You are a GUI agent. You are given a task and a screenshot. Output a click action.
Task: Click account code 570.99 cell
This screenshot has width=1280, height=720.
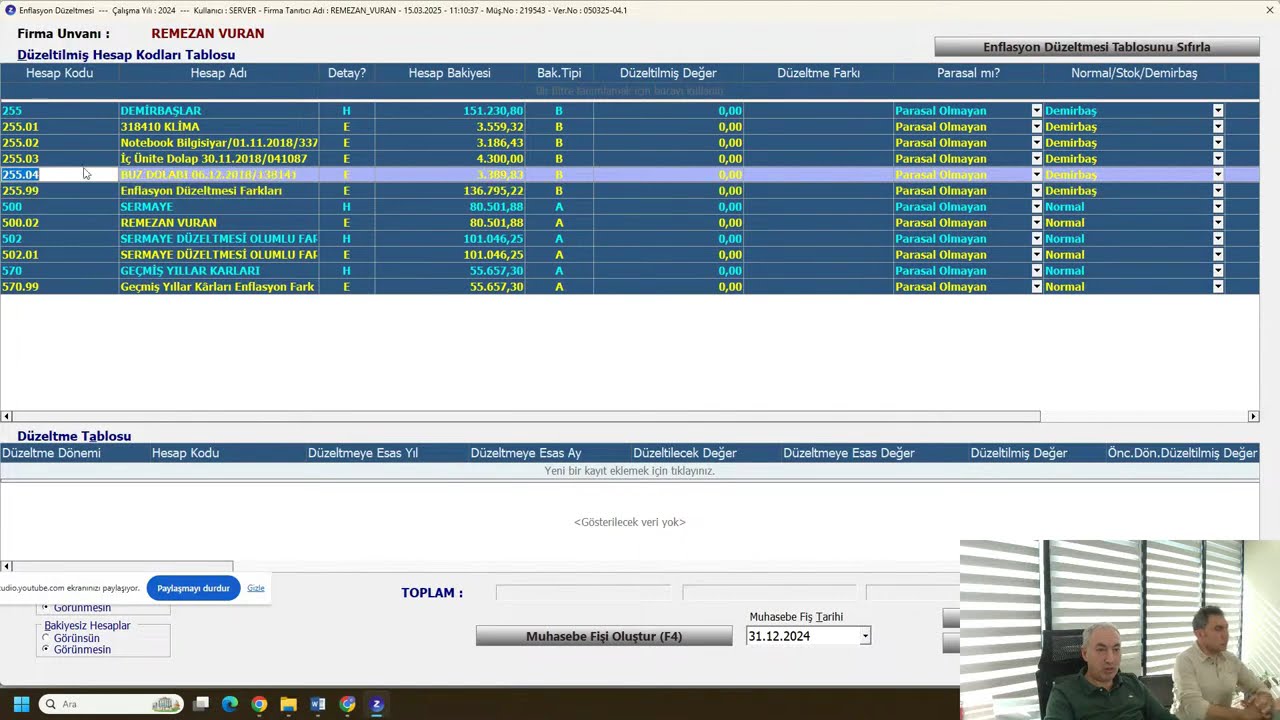(x=59, y=287)
